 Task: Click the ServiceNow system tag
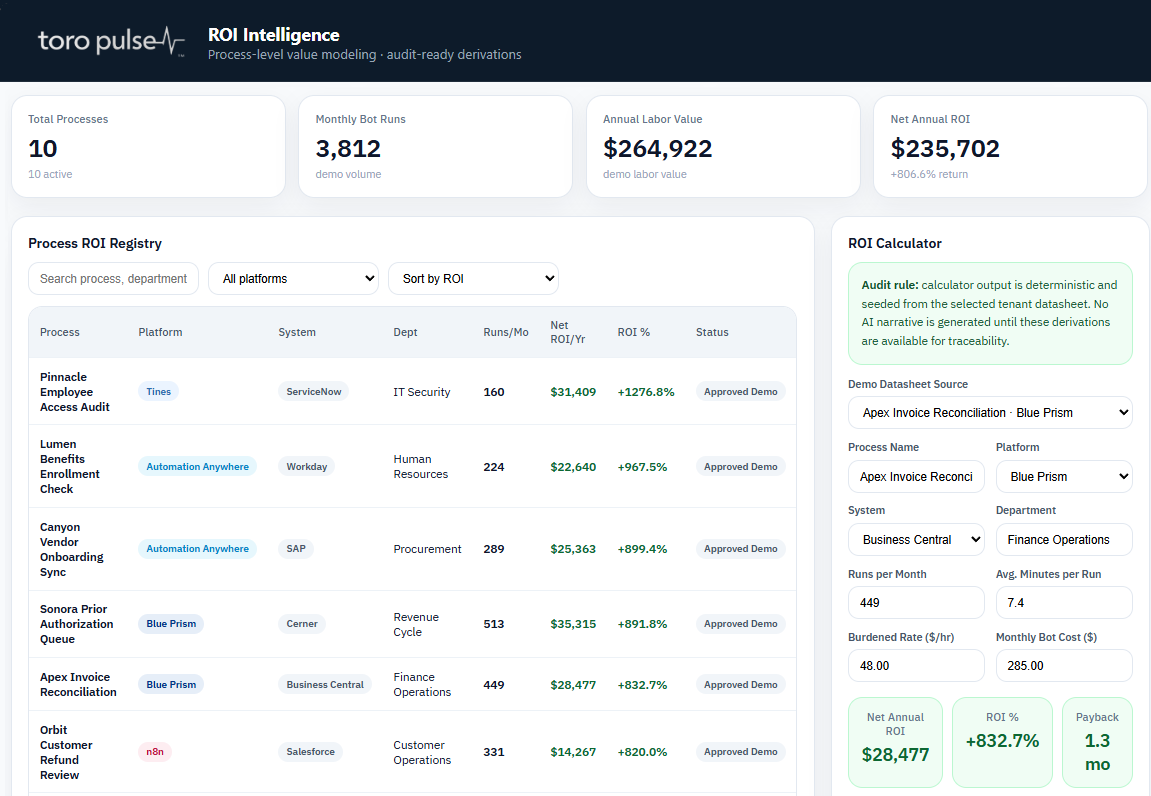[x=313, y=391]
